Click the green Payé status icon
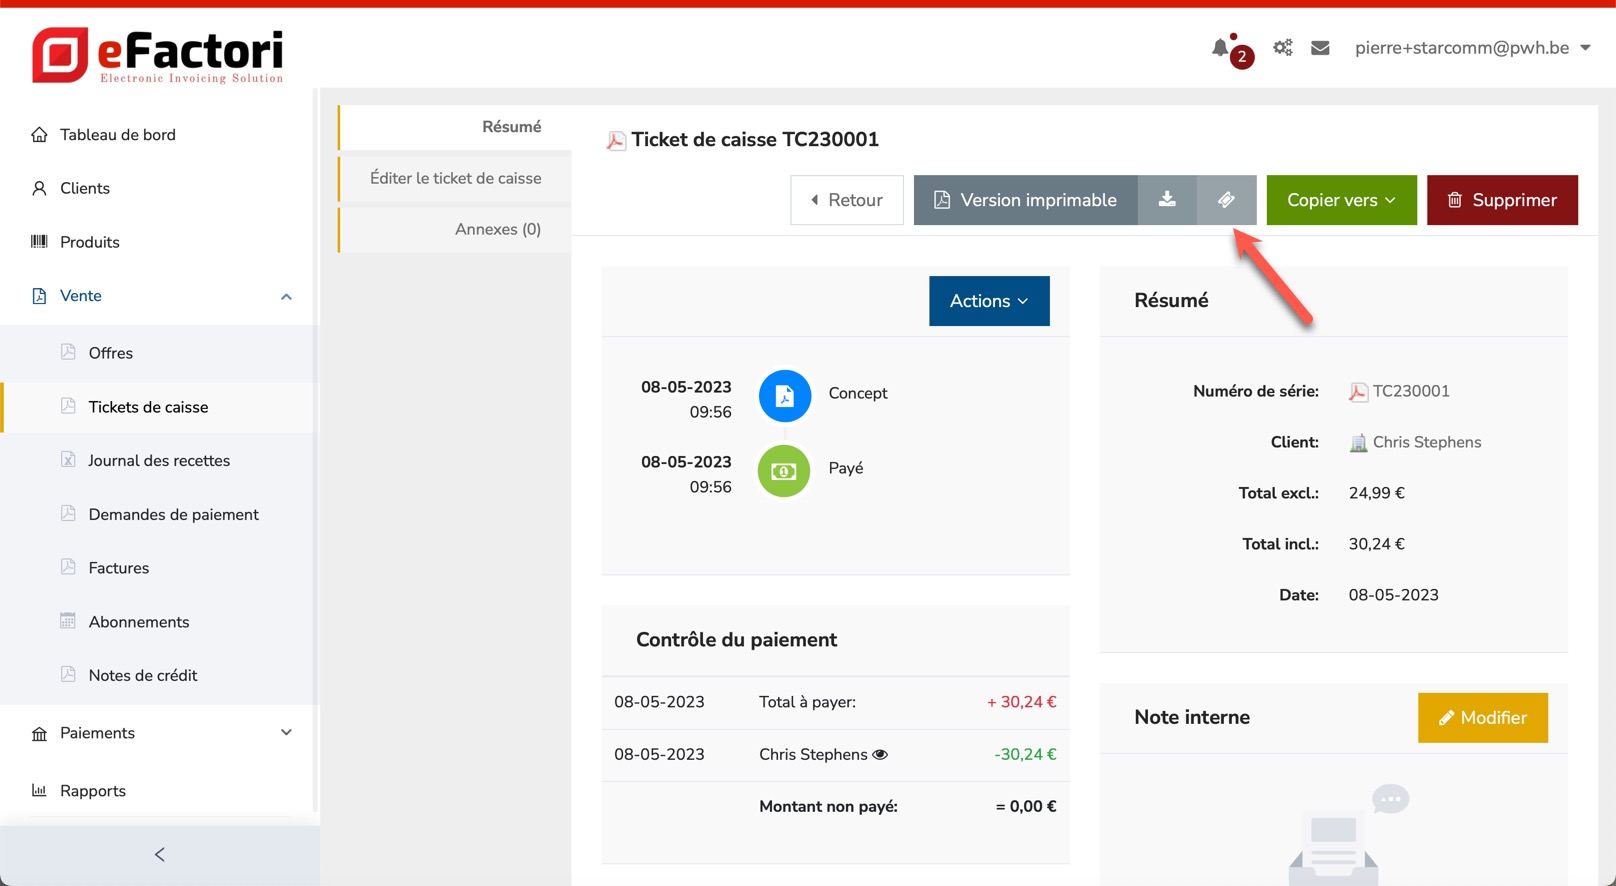 [784, 471]
